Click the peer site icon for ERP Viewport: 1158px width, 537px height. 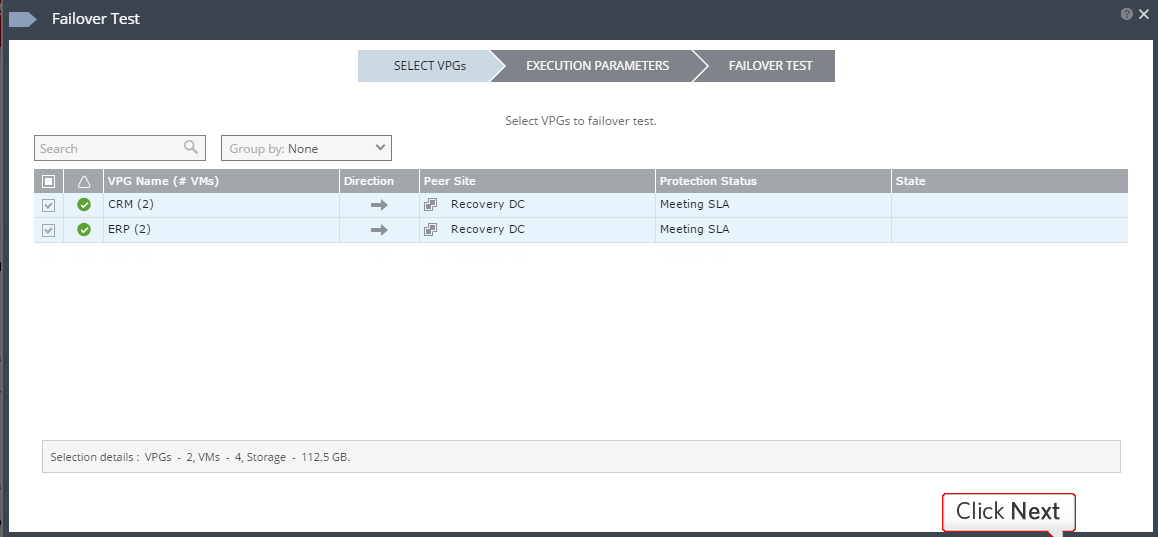click(x=431, y=230)
